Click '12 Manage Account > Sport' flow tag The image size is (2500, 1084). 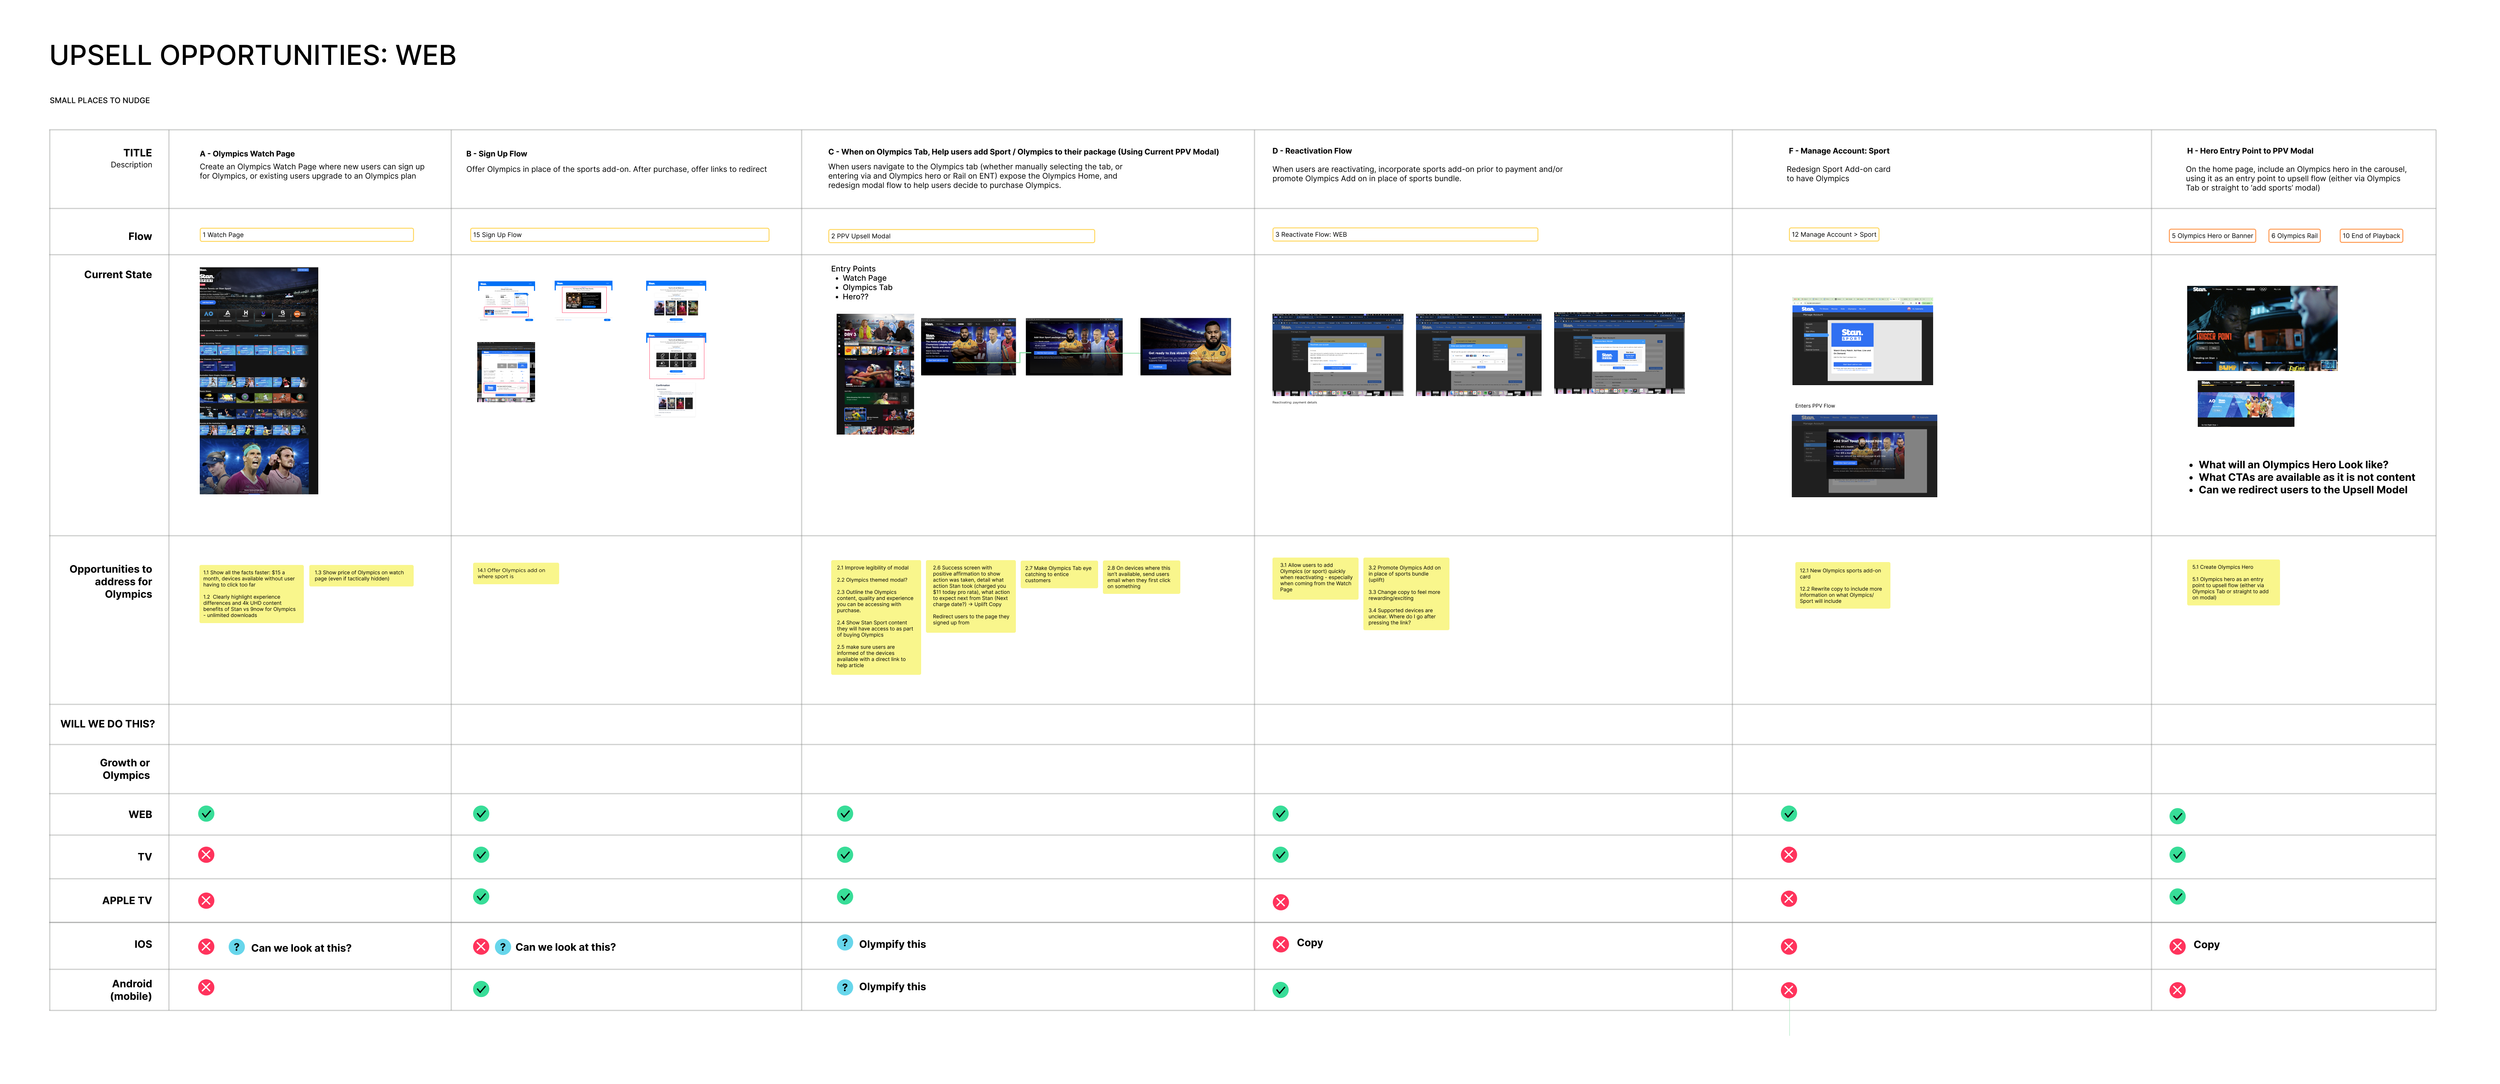click(x=1833, y=235)
